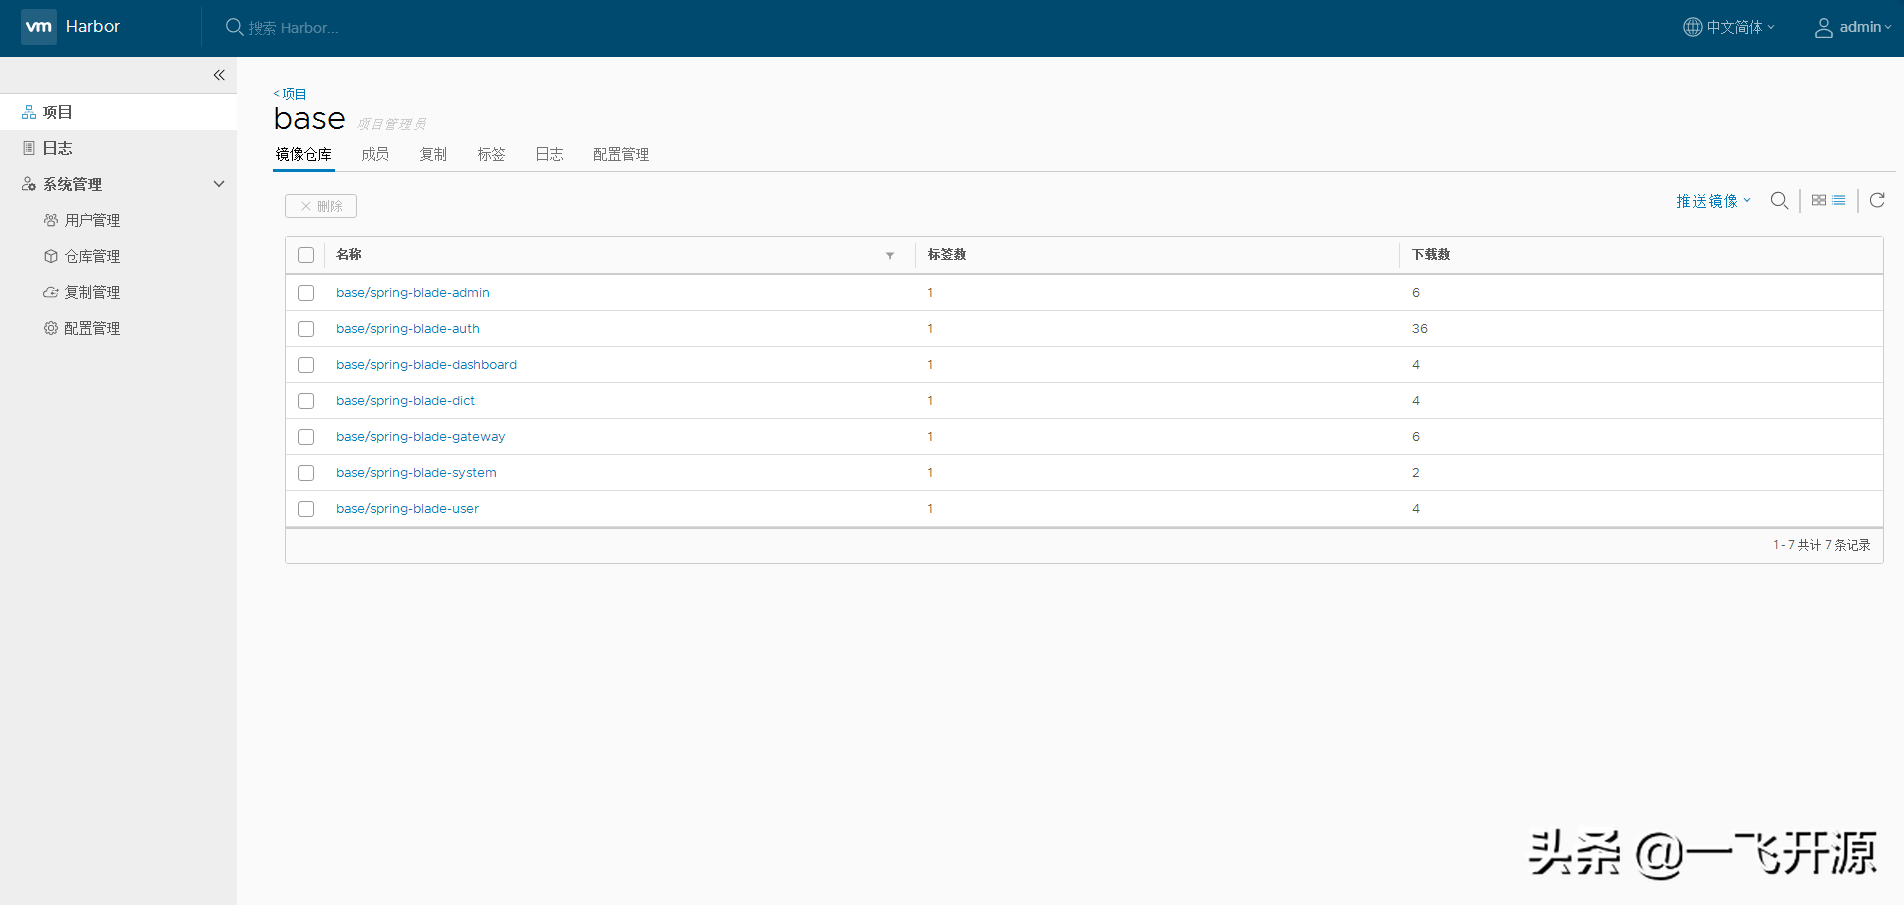1904x905 pixels.
Task: Open base/spring-blade-system repository
Action: pos(416,473)
